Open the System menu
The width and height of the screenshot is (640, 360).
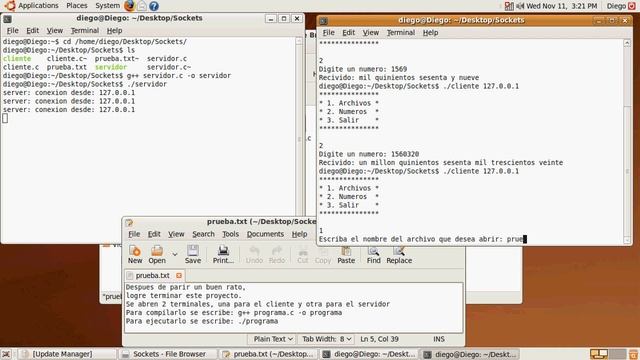tap(107, 6)
